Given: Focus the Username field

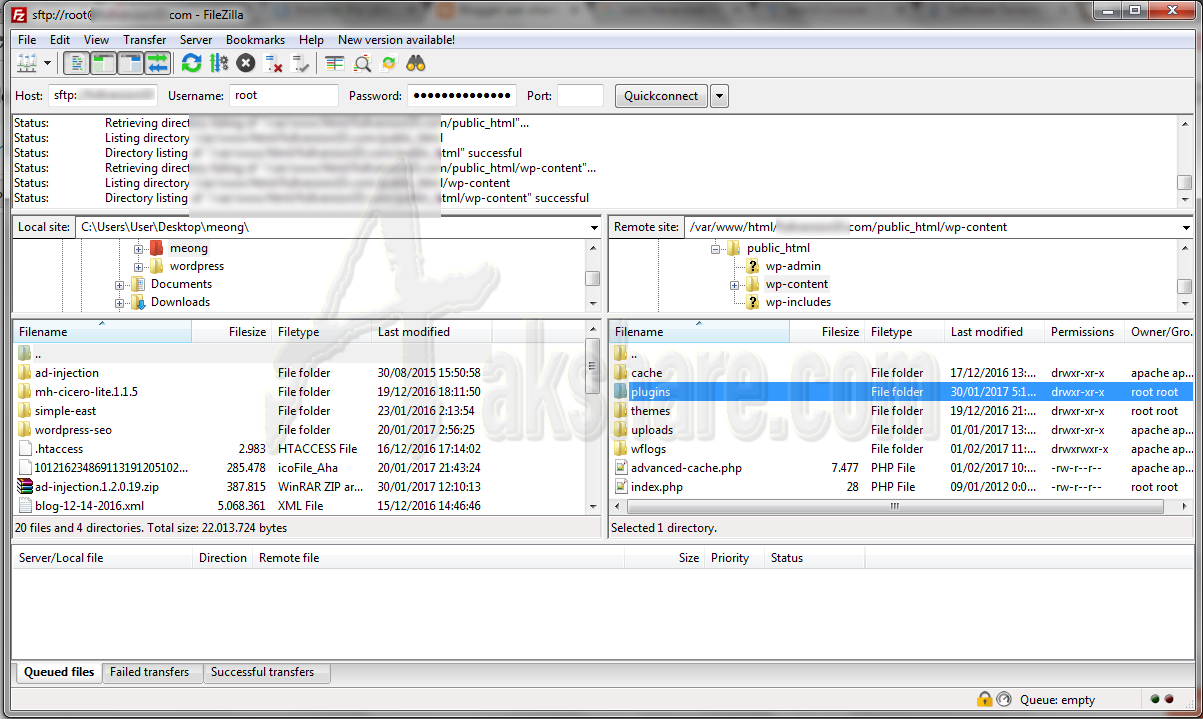Looking at the screenshot, I should coord(284,96).
